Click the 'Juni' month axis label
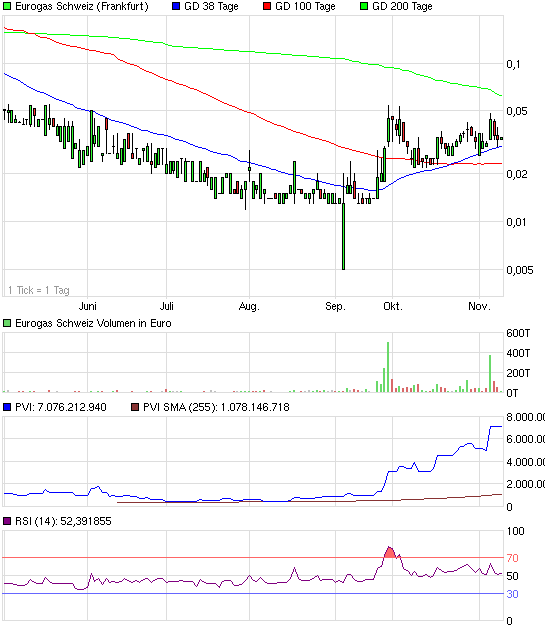Screen dimensions: 545x629 pyautogui.click(x=87, y=306)
